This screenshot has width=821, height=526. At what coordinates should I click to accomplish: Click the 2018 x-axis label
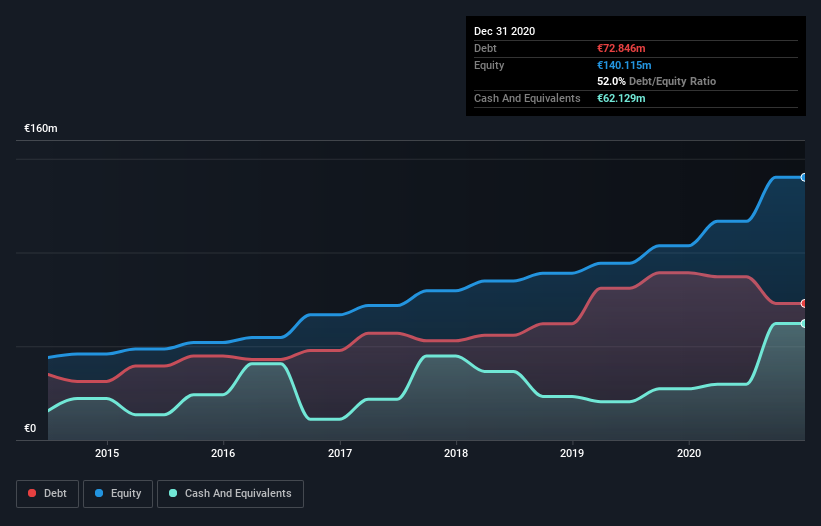click(456, 453)
